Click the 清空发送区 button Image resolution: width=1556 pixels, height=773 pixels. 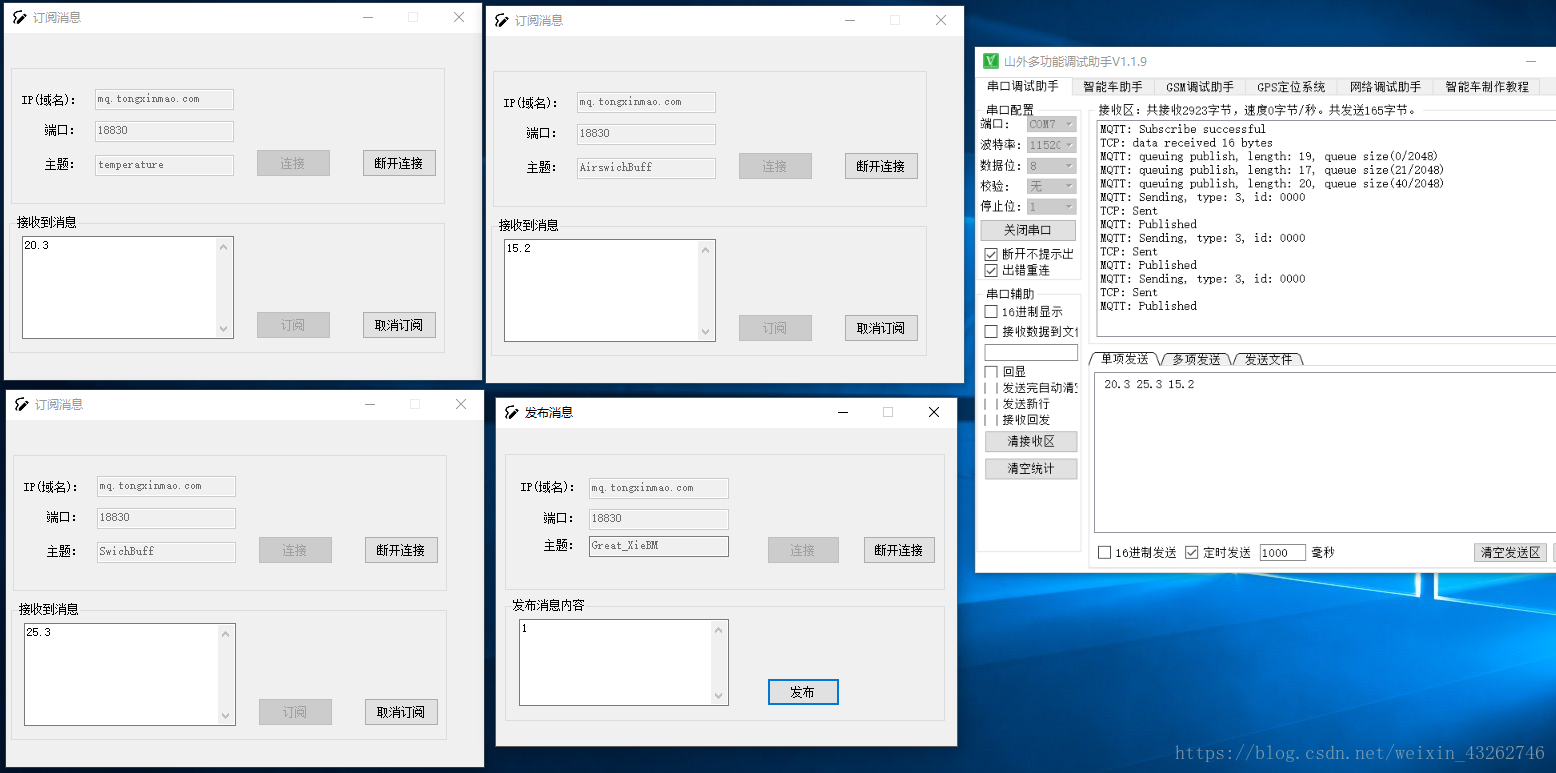coord(1510,552)
